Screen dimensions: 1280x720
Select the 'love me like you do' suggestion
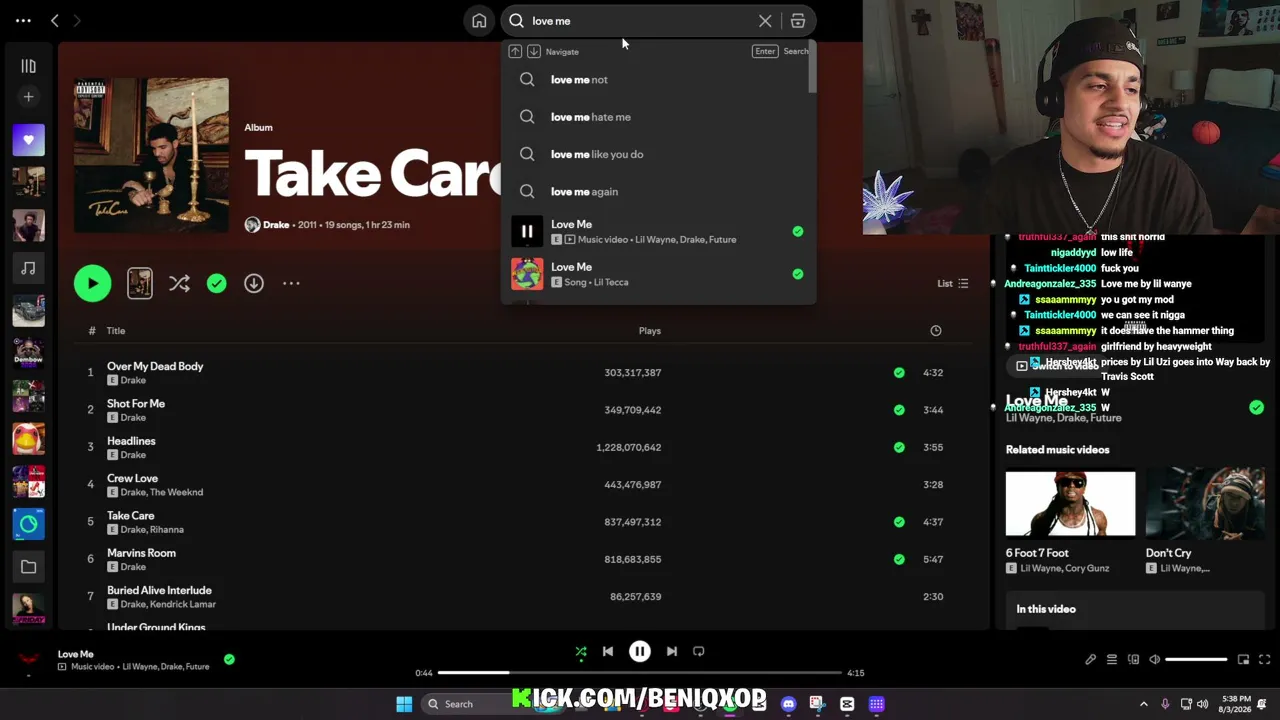click(x=659, y=154)
